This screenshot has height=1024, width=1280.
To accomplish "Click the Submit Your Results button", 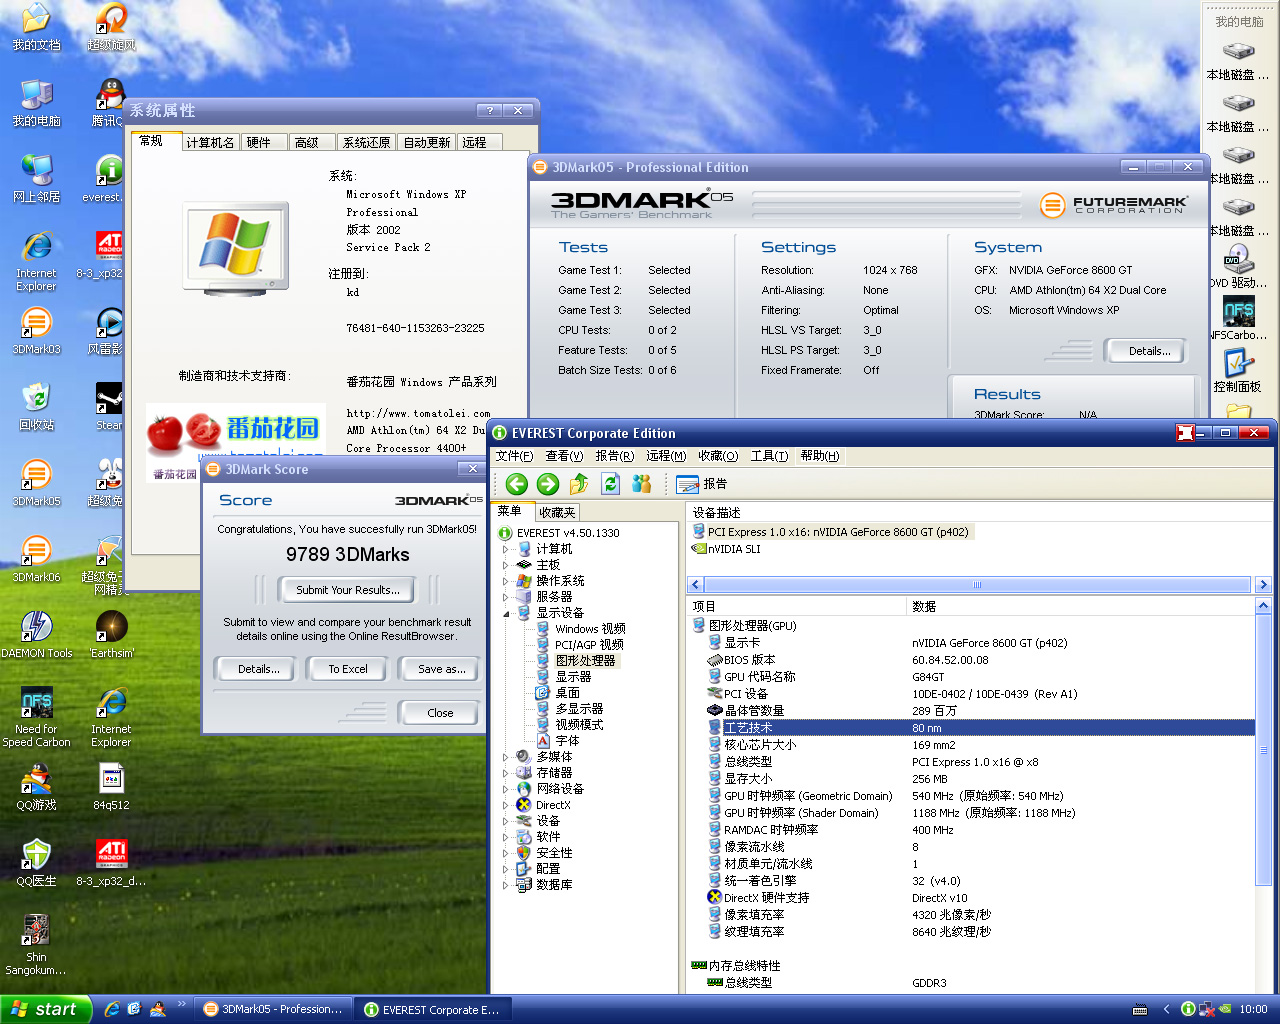I will click(x=347, y=590).
